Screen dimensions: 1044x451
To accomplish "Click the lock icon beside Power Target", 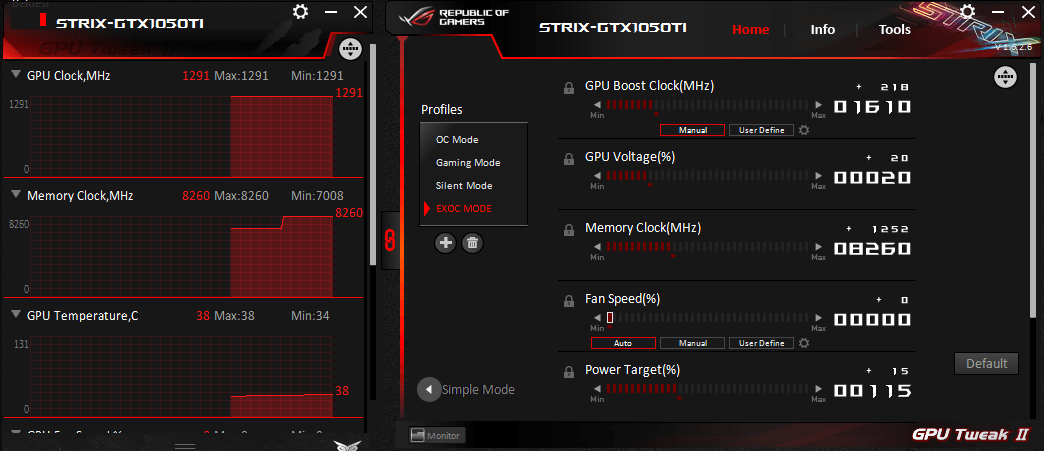I will 569,372.
